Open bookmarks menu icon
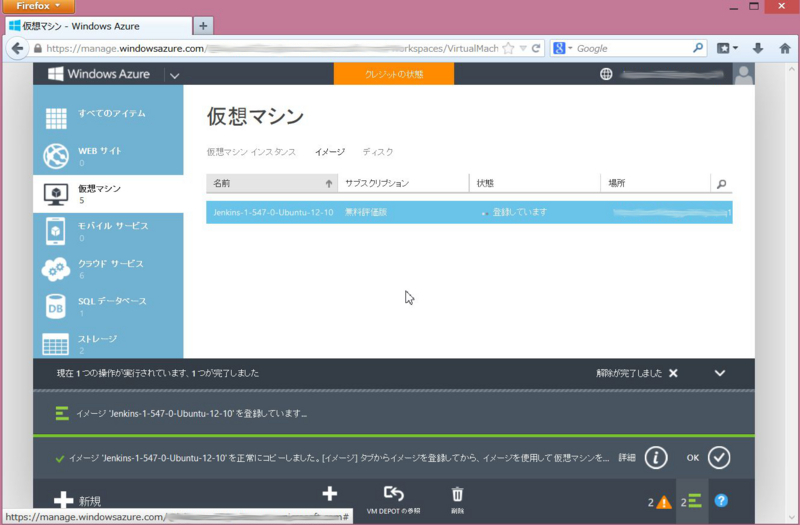800x525 pixels. pos(727,48)
